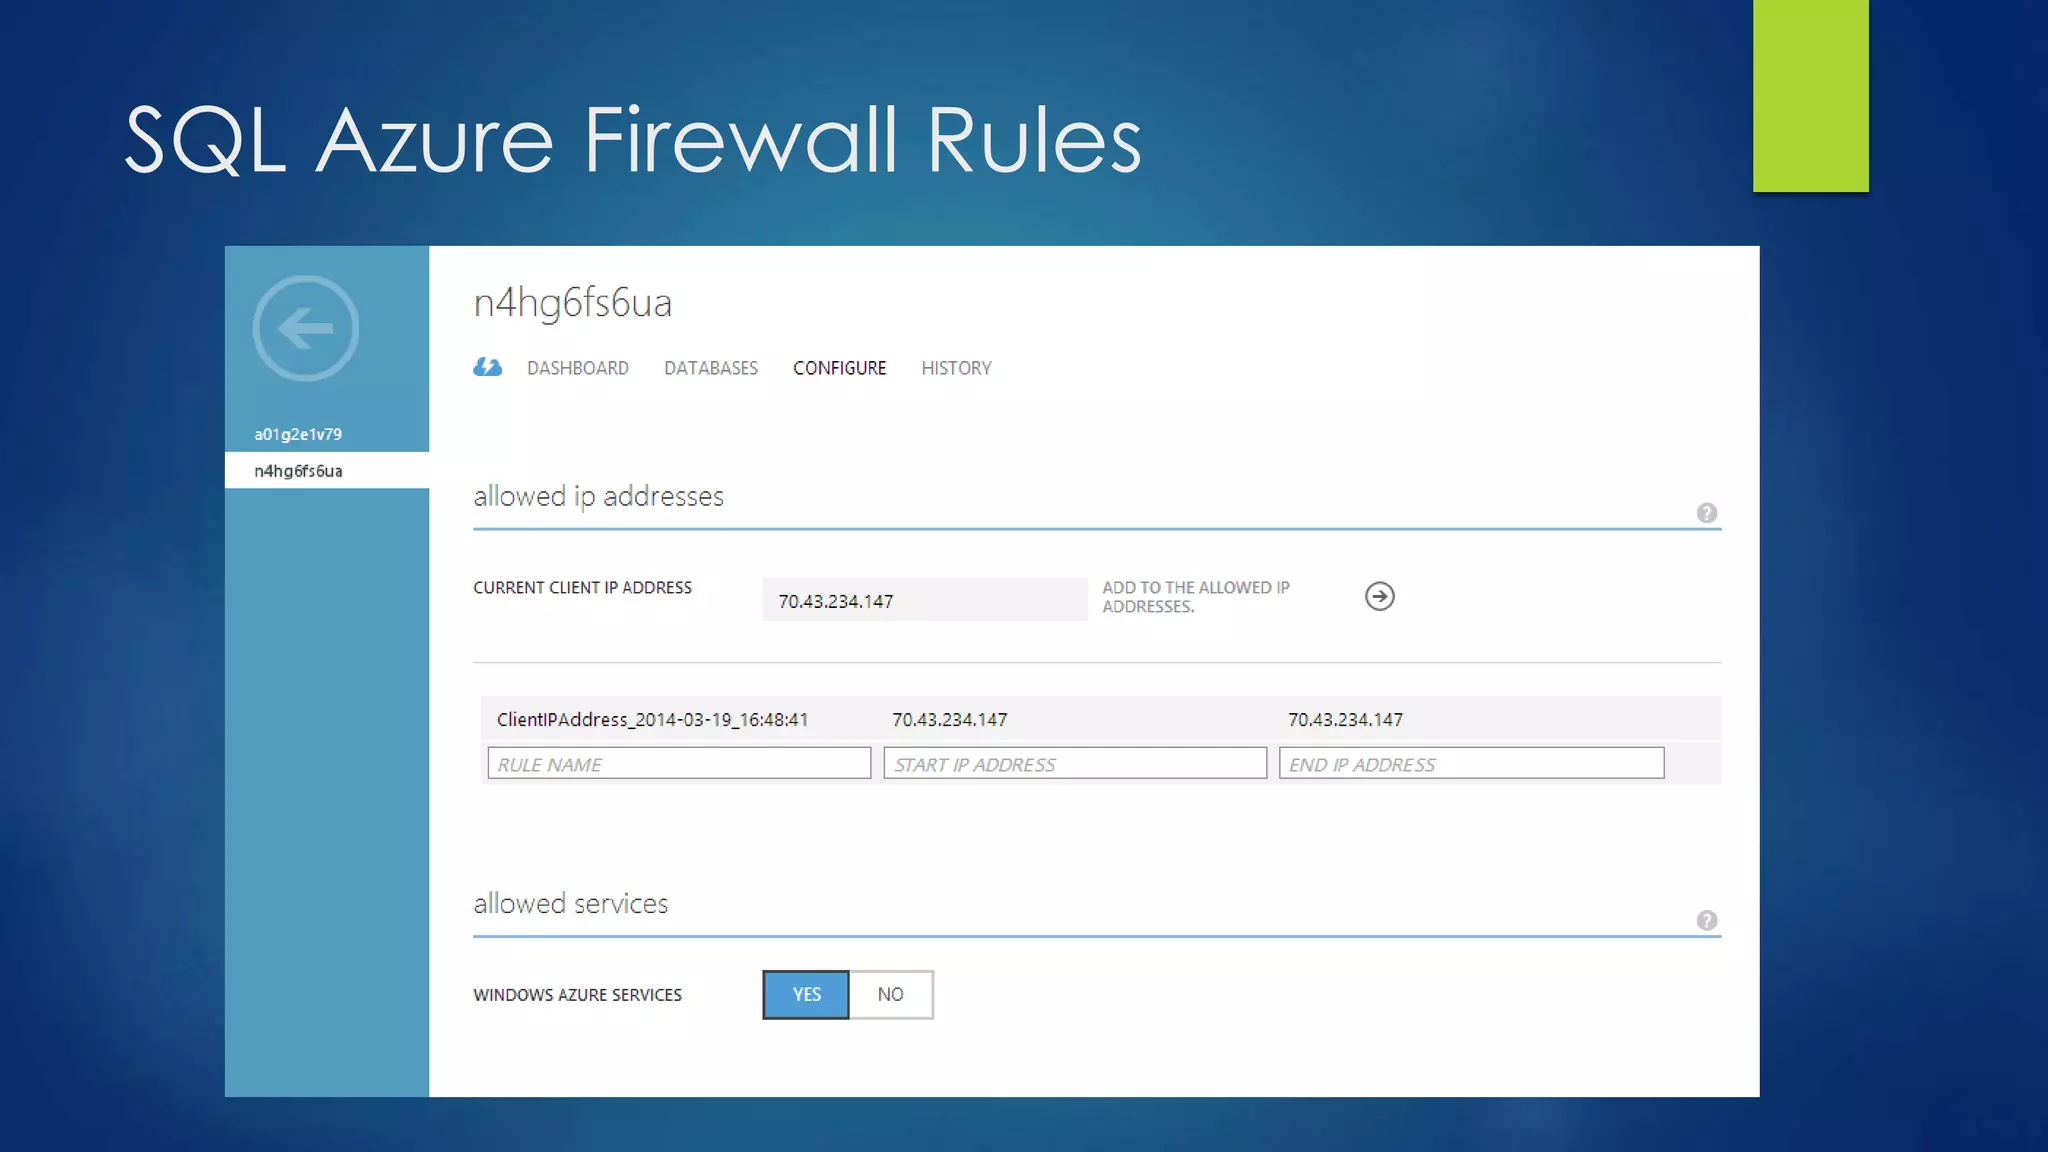2048x1152 pixels.
Task: Select the ClientIPAddress_2014-03-19 rule row
Action: coord(652,720)
